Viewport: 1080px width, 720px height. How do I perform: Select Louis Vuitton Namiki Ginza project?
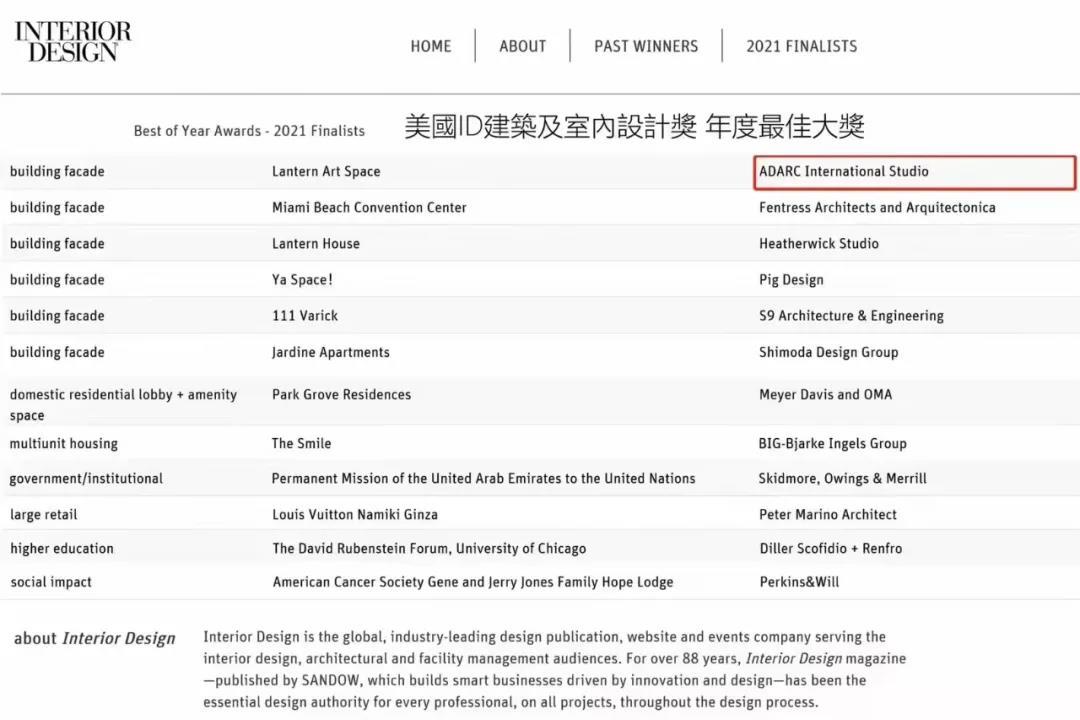pos(355,515)
